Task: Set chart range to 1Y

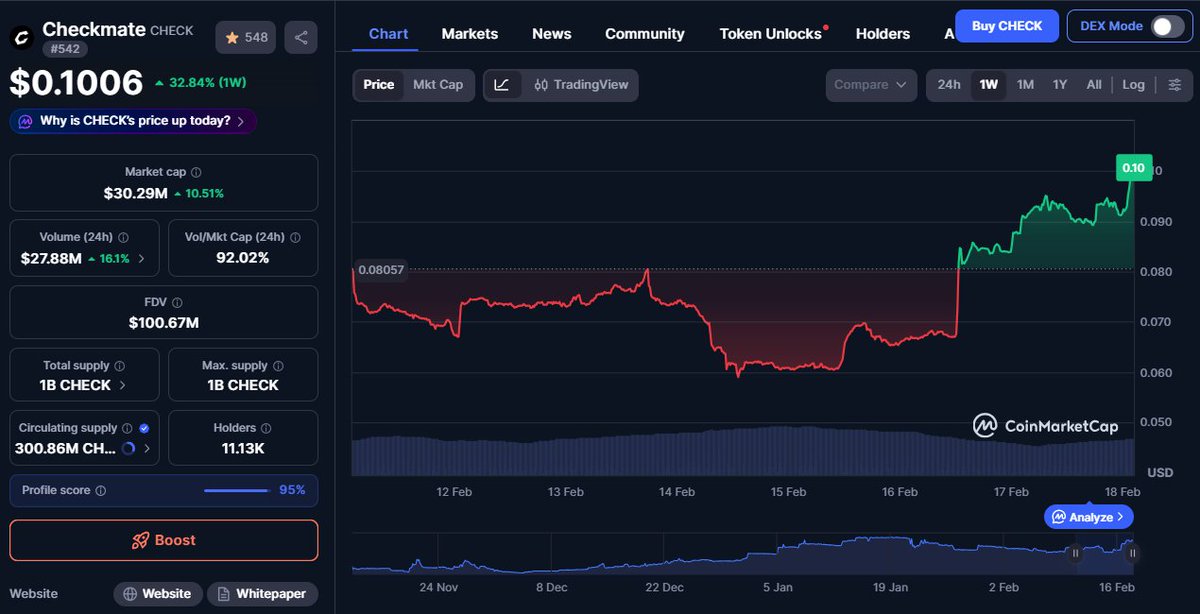Action: coord(1060,85)
